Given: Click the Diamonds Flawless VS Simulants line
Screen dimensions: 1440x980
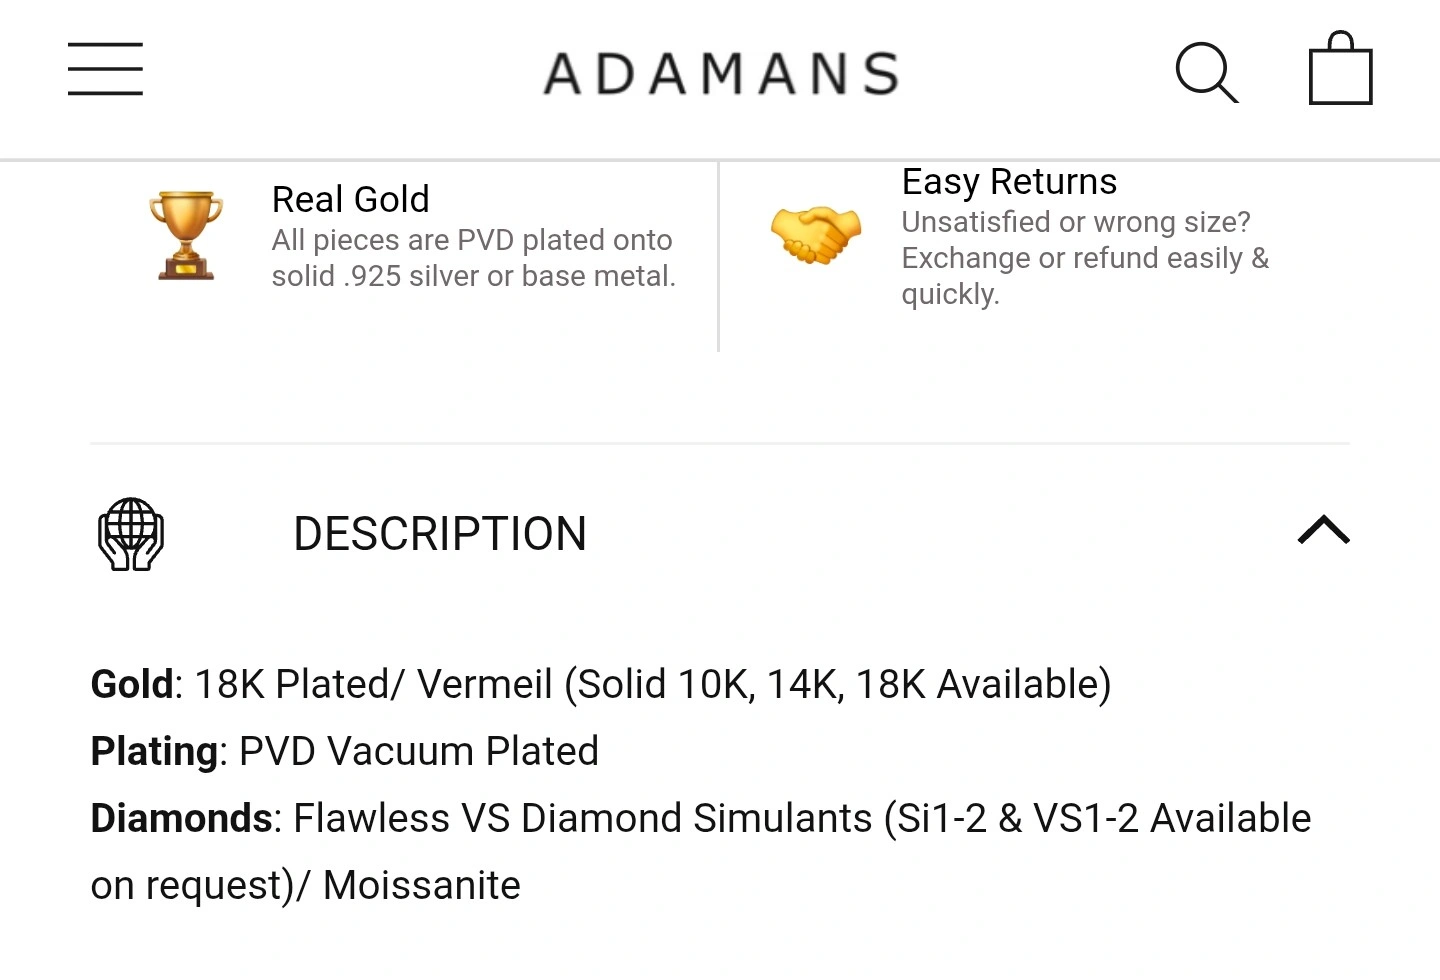Looking at the screenshot, I should pyautogui.click(x=701, y=852).
